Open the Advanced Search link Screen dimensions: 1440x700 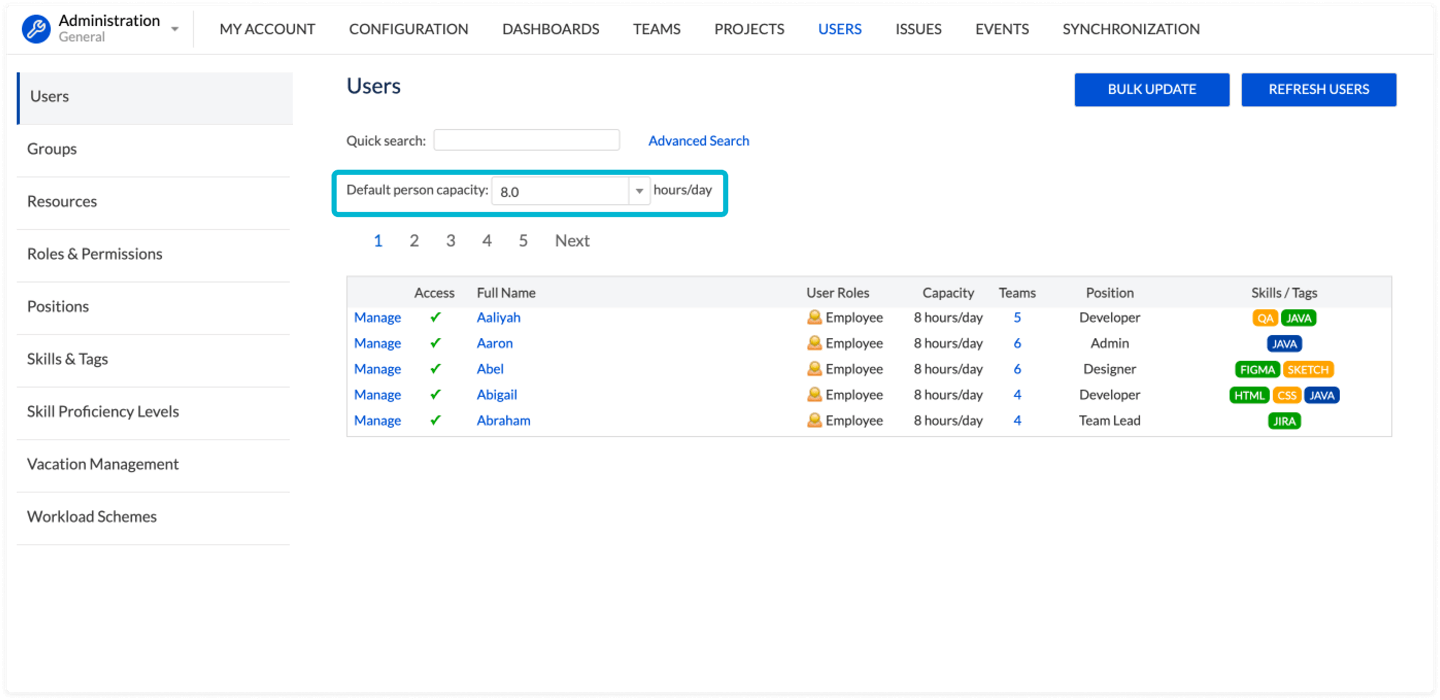(698, 141)
